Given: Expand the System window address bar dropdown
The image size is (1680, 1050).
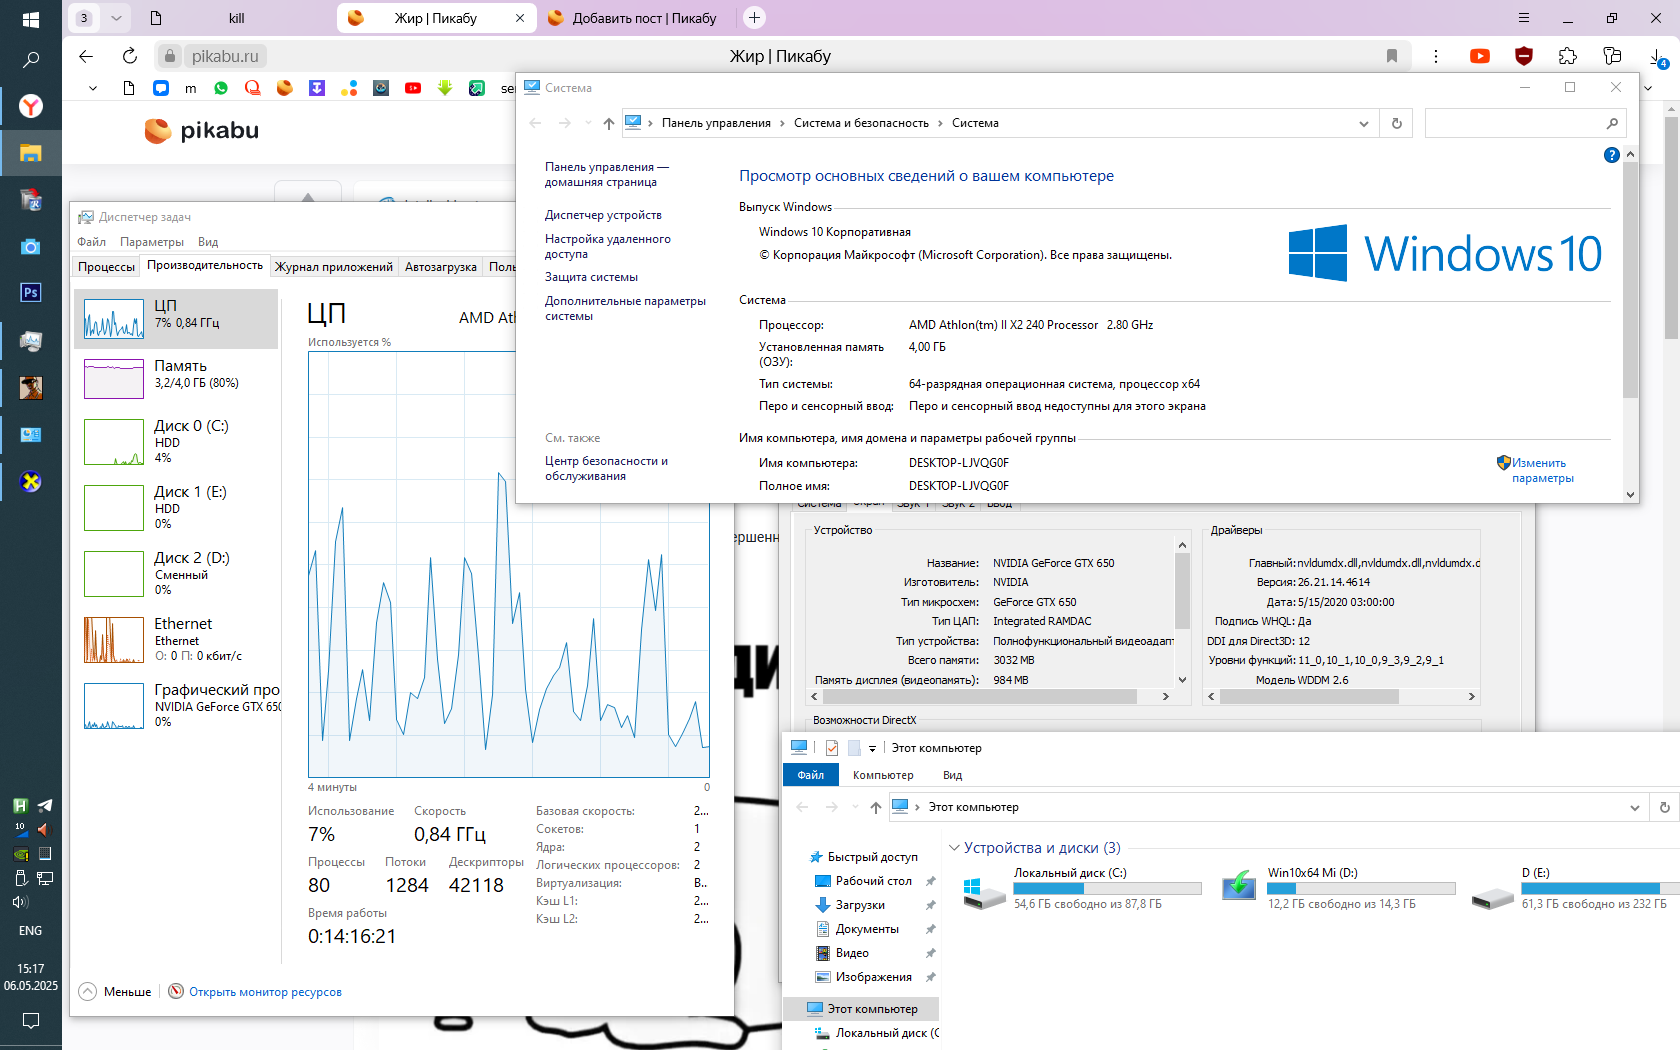Looking at the screenshot, I should (x=1363, y=123).
